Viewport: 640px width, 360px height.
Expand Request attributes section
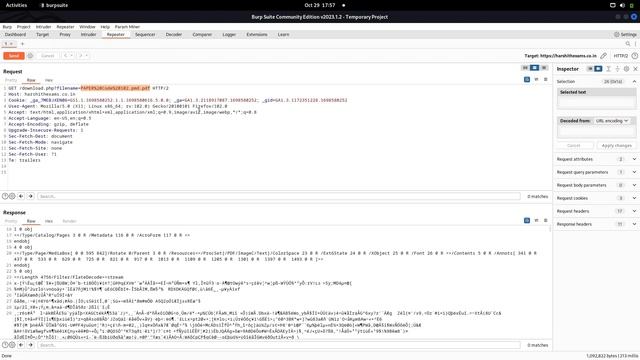(x=634, y=159)
